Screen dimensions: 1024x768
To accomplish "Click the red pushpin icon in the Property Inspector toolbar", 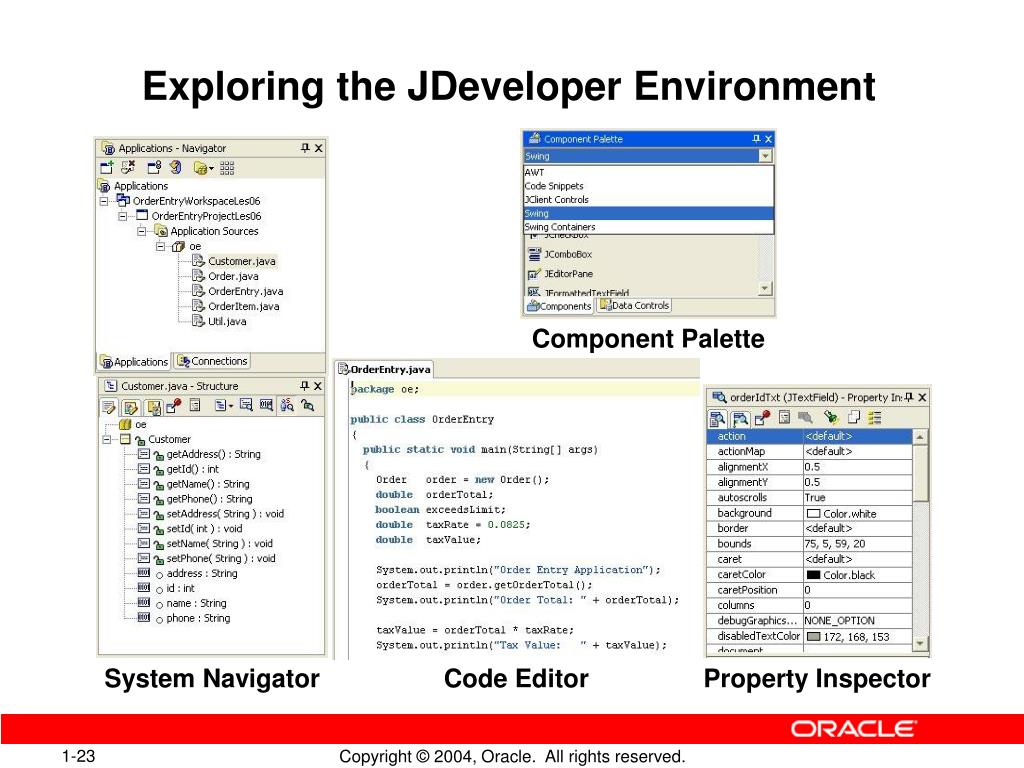I will pyautogui.click(x=762, y=417).
